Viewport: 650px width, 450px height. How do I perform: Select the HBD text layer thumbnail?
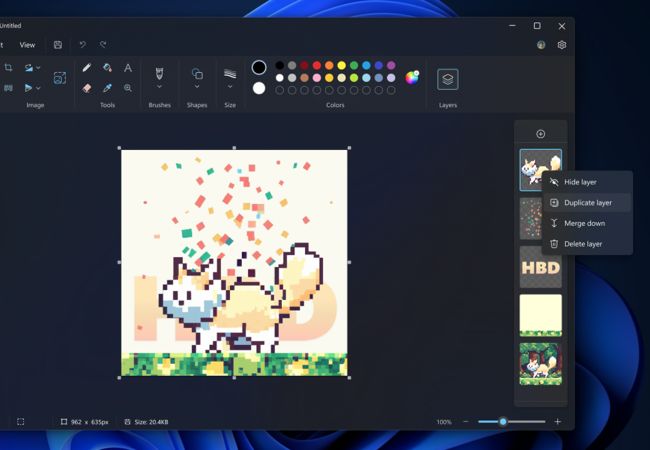click(x=541, y=267)
